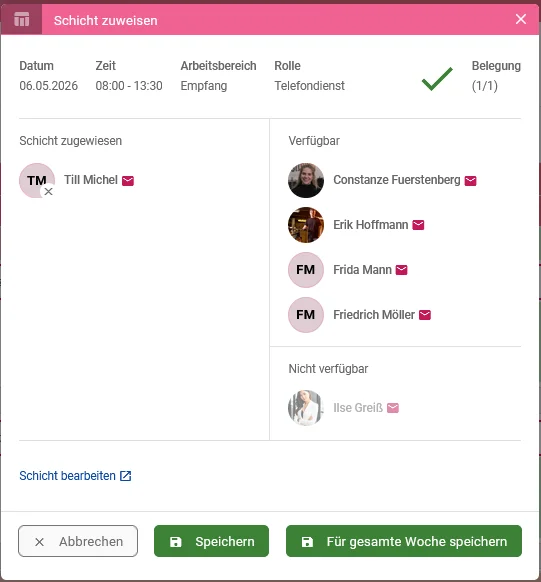Click the Schicht zuweisen dialog title
Image resolution: width=541 pixels, height=582 pixels.
point(106,20)
